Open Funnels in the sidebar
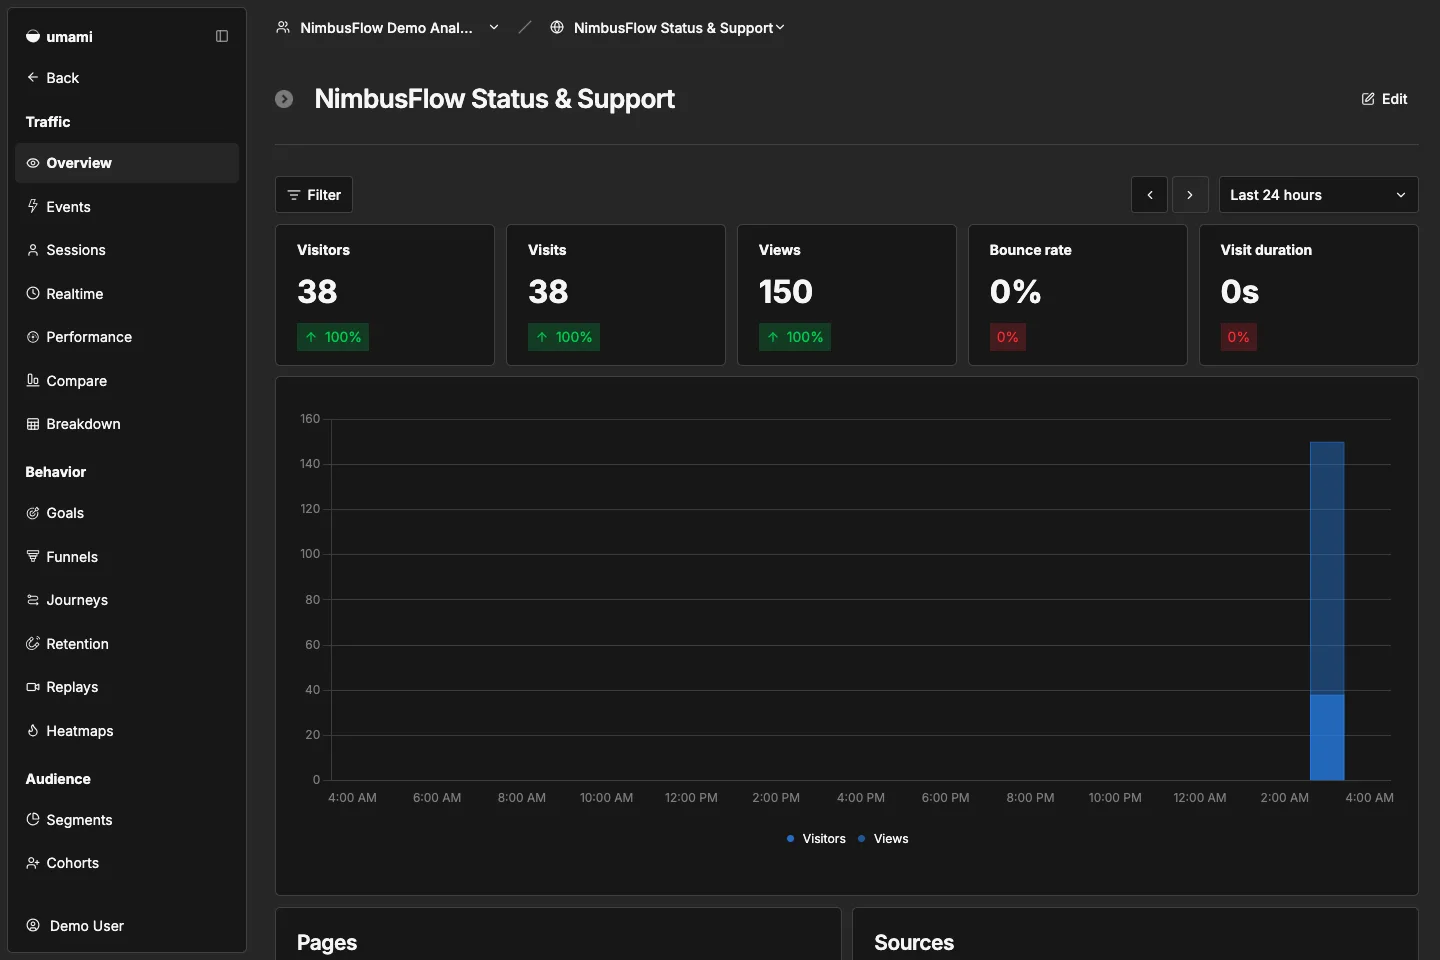1440x960 pixels. [x=127, y=556]
